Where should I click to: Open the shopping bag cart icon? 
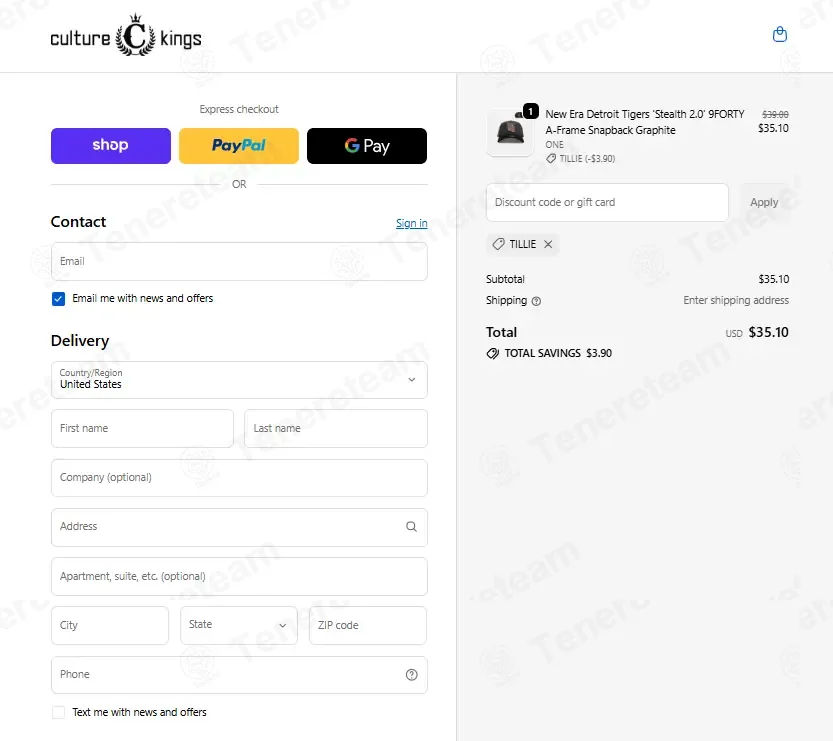pyautogui.click(x=779, y=35)
